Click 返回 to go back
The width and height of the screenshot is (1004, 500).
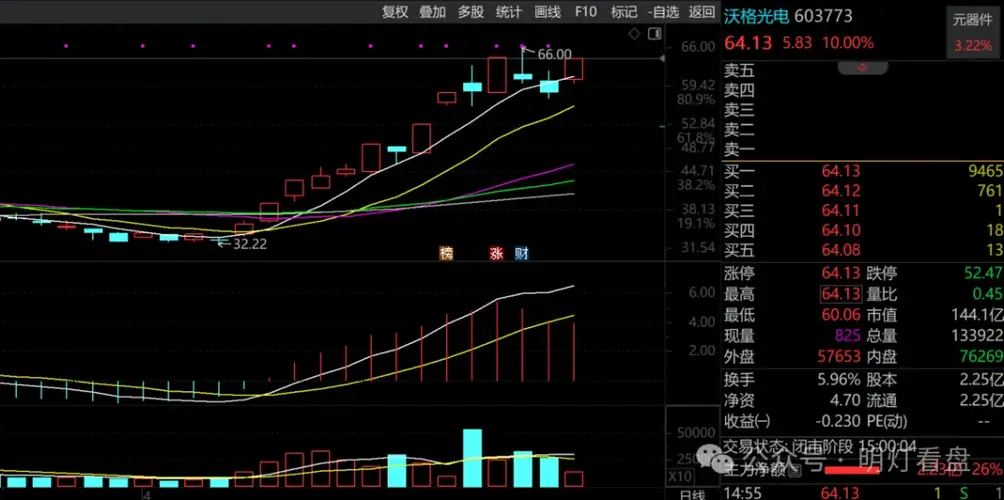(x=701, y=12)
